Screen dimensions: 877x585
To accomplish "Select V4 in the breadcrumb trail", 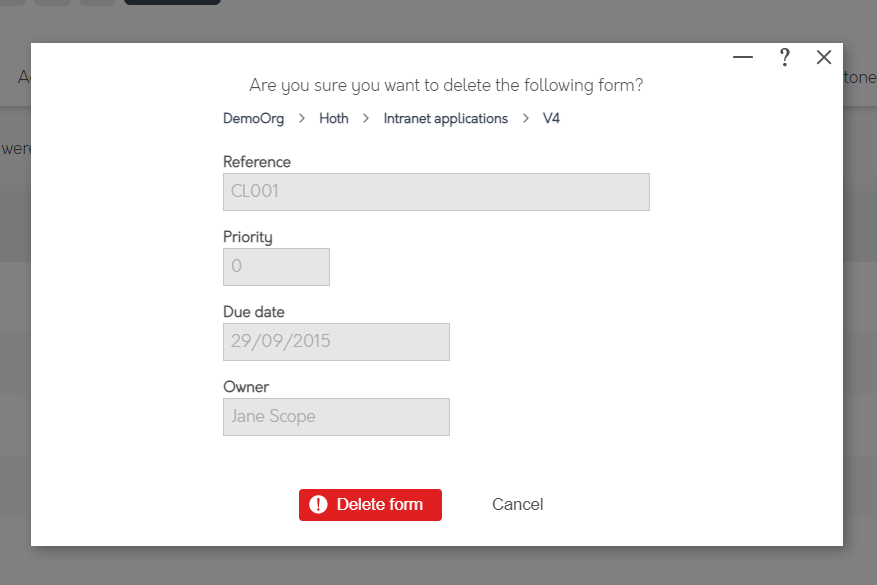I will coord(551,118).
